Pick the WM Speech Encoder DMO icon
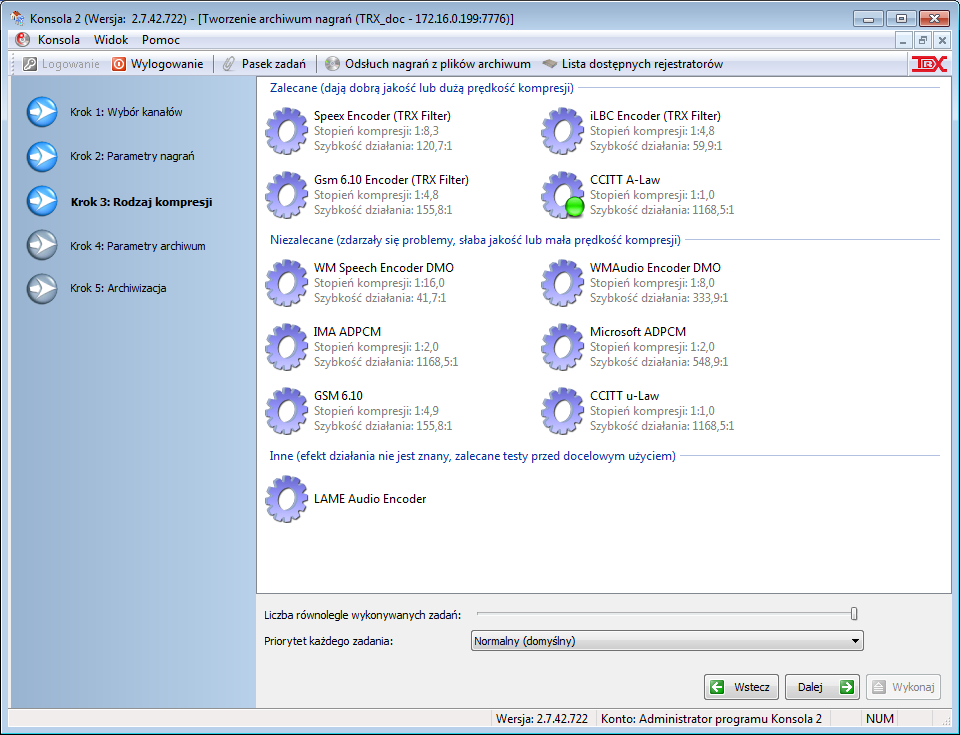960x735 pixels. [x=287, y=283]
